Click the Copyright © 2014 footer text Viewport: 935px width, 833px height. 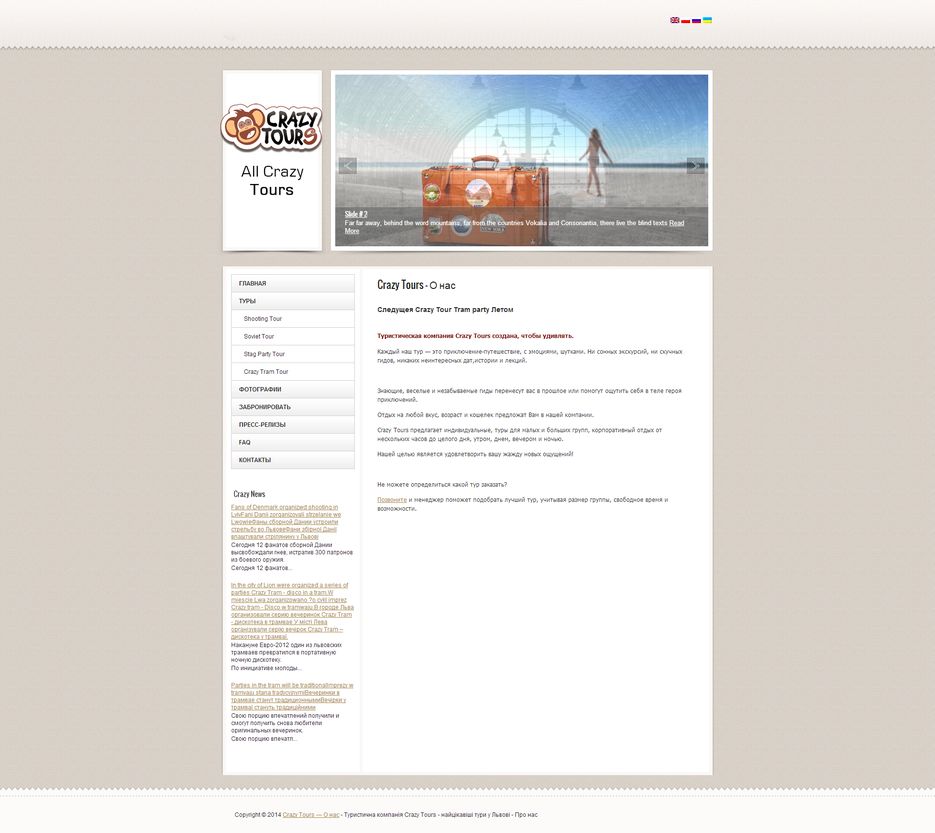point(258,815)
